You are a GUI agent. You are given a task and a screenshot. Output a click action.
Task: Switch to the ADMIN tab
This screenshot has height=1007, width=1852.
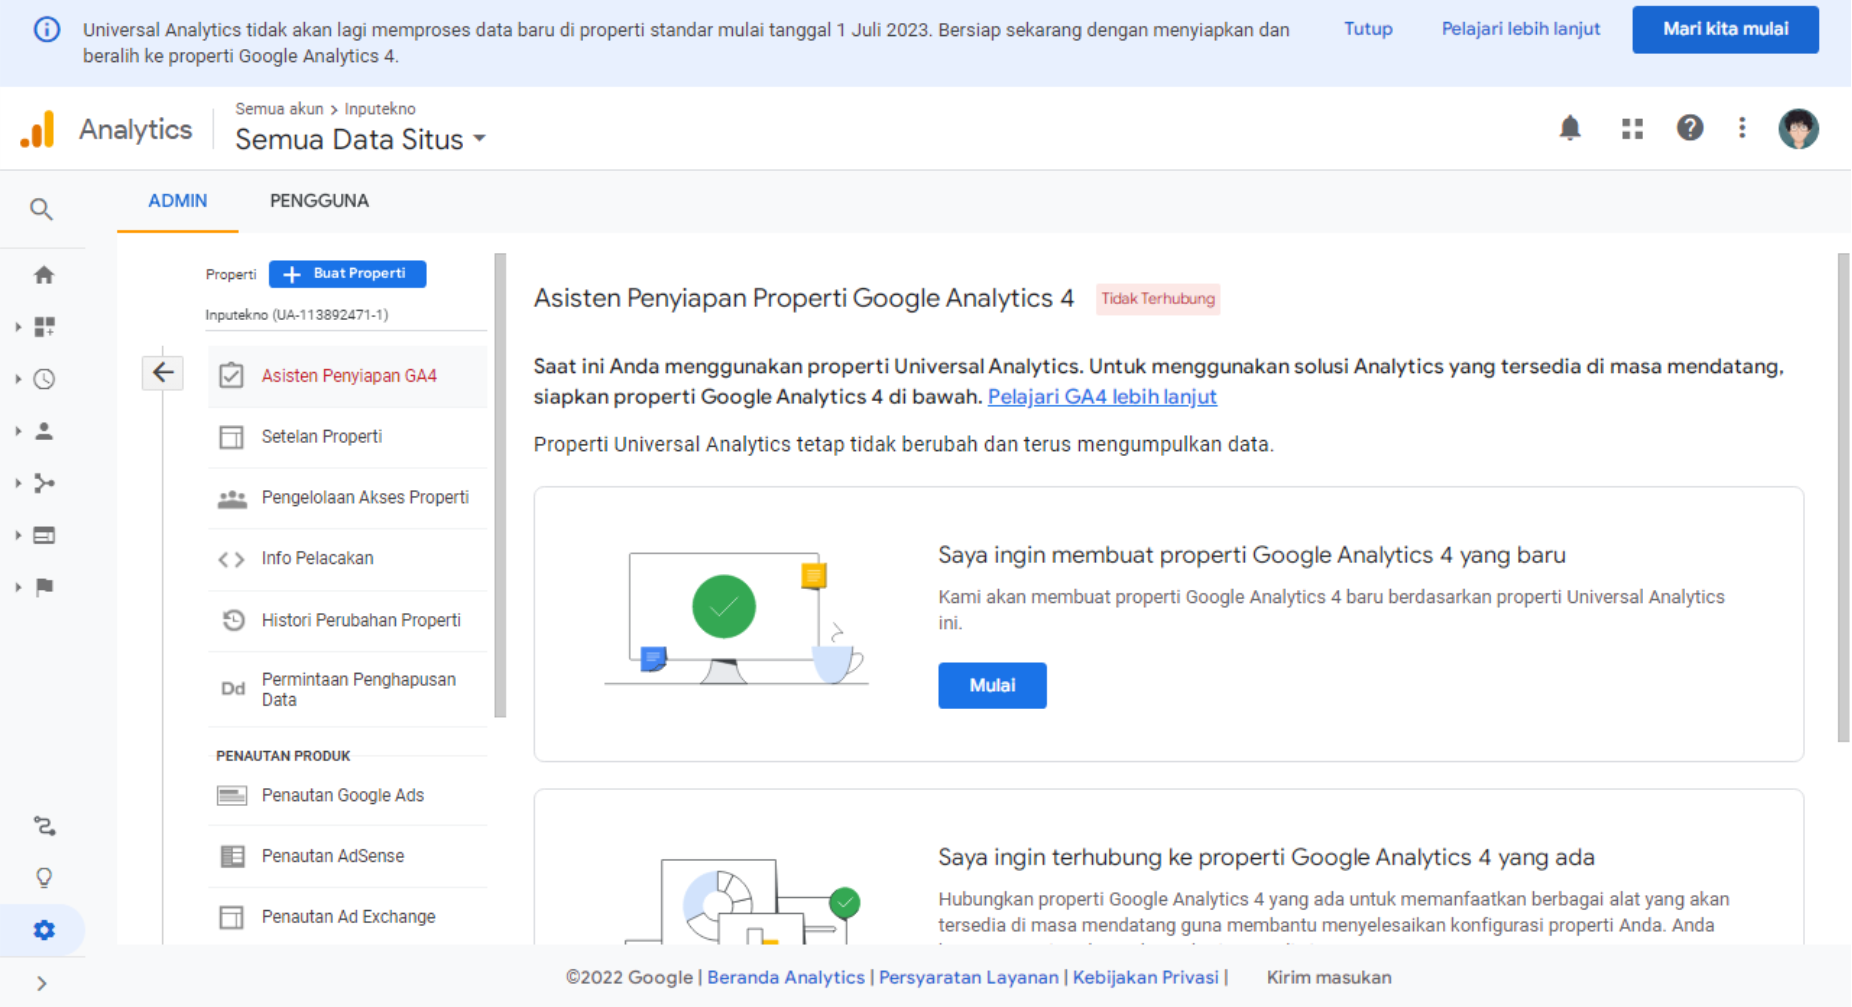pyautogui.click(x=178, y=201)
